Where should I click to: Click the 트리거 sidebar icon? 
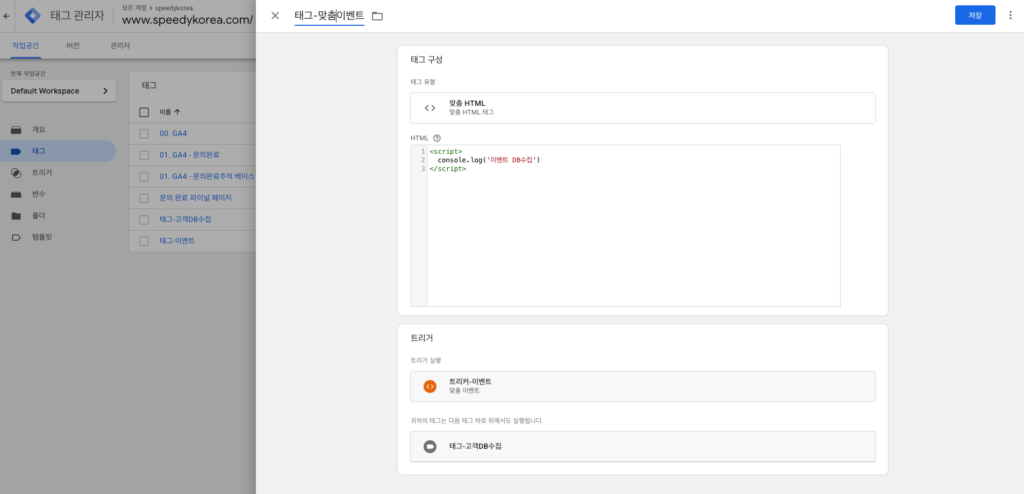coord(16,173)
